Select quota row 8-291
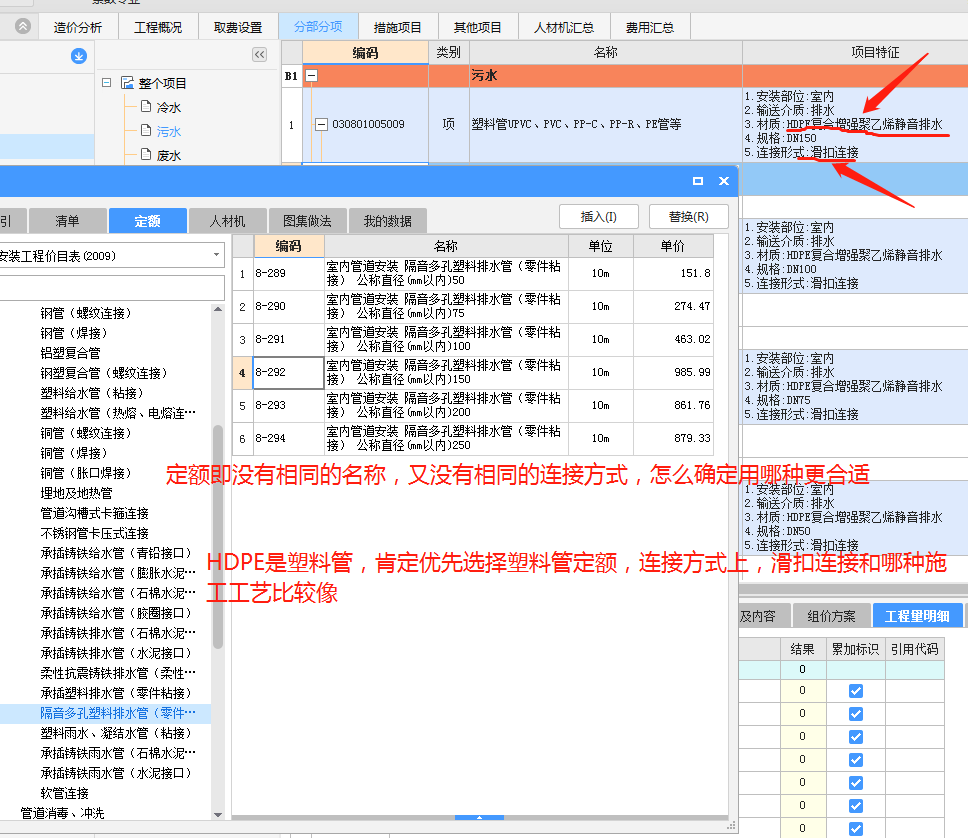Screen dimensions: 968x838 tap(474, 340)
